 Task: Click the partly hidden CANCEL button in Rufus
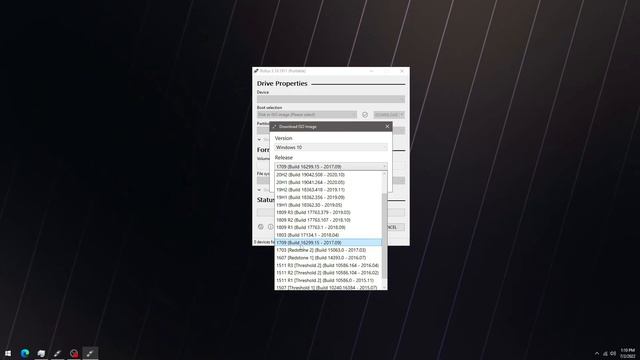tap(396, 227)
